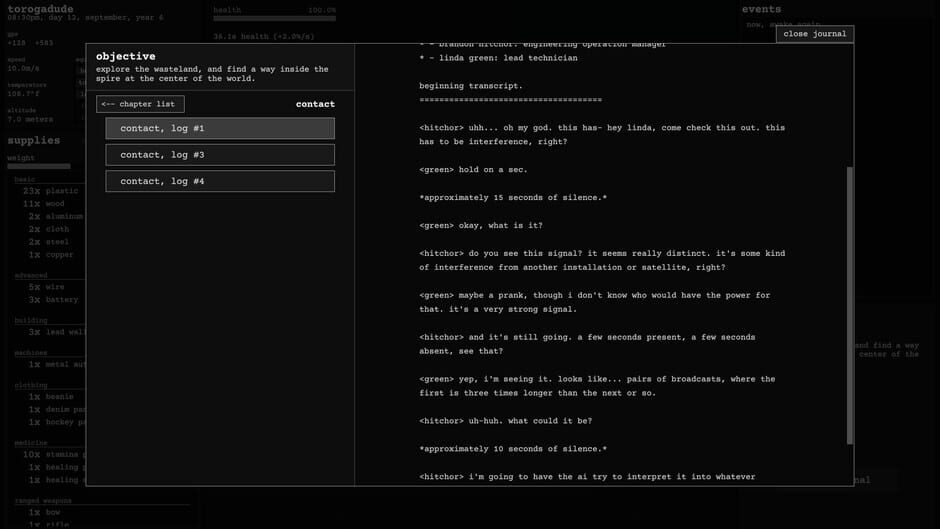Image resolution: width=940 pixels, height=529 pixels.
Task: Click '*approximately 10 seconds of silence.*' line
Action: (x=513, y=449)
